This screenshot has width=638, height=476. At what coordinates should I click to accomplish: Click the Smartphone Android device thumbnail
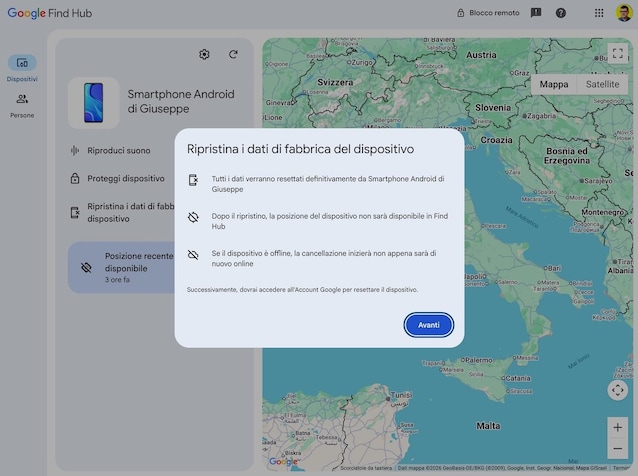pos(94,103)
